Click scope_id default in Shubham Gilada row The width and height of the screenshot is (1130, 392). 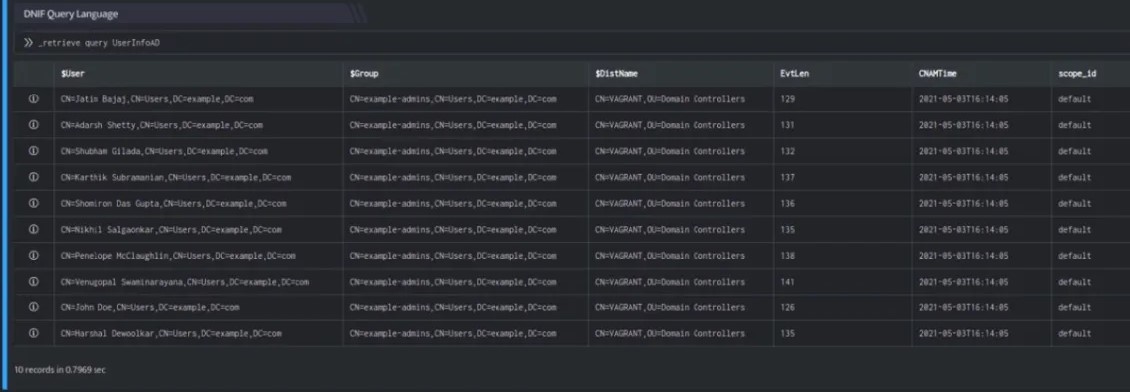(1075, 151)
